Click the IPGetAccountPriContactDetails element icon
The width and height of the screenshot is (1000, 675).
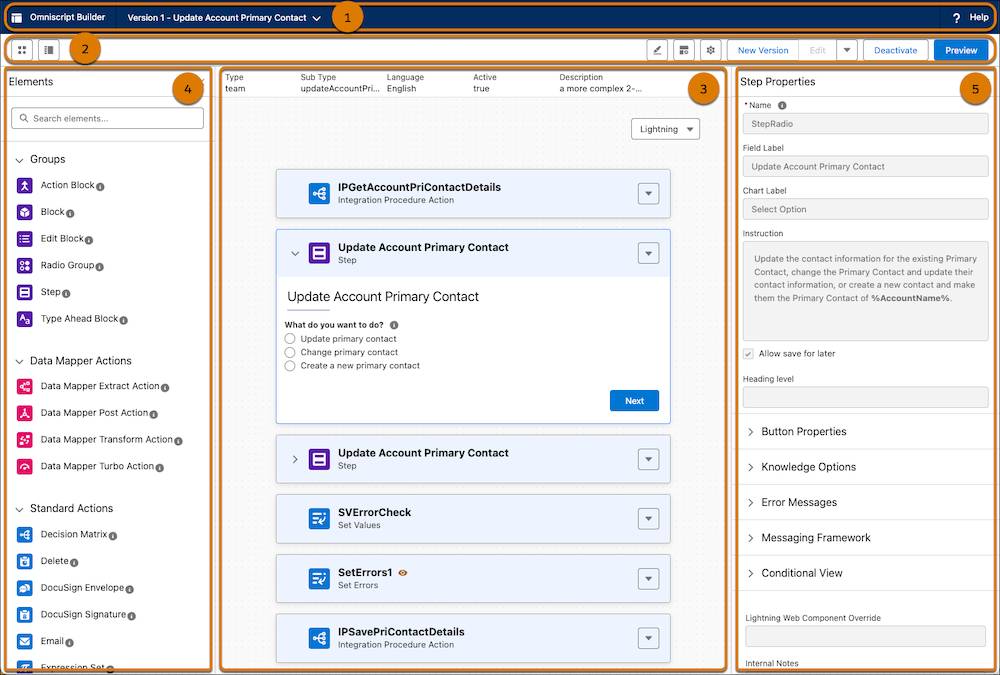click(x=319, y=193)
